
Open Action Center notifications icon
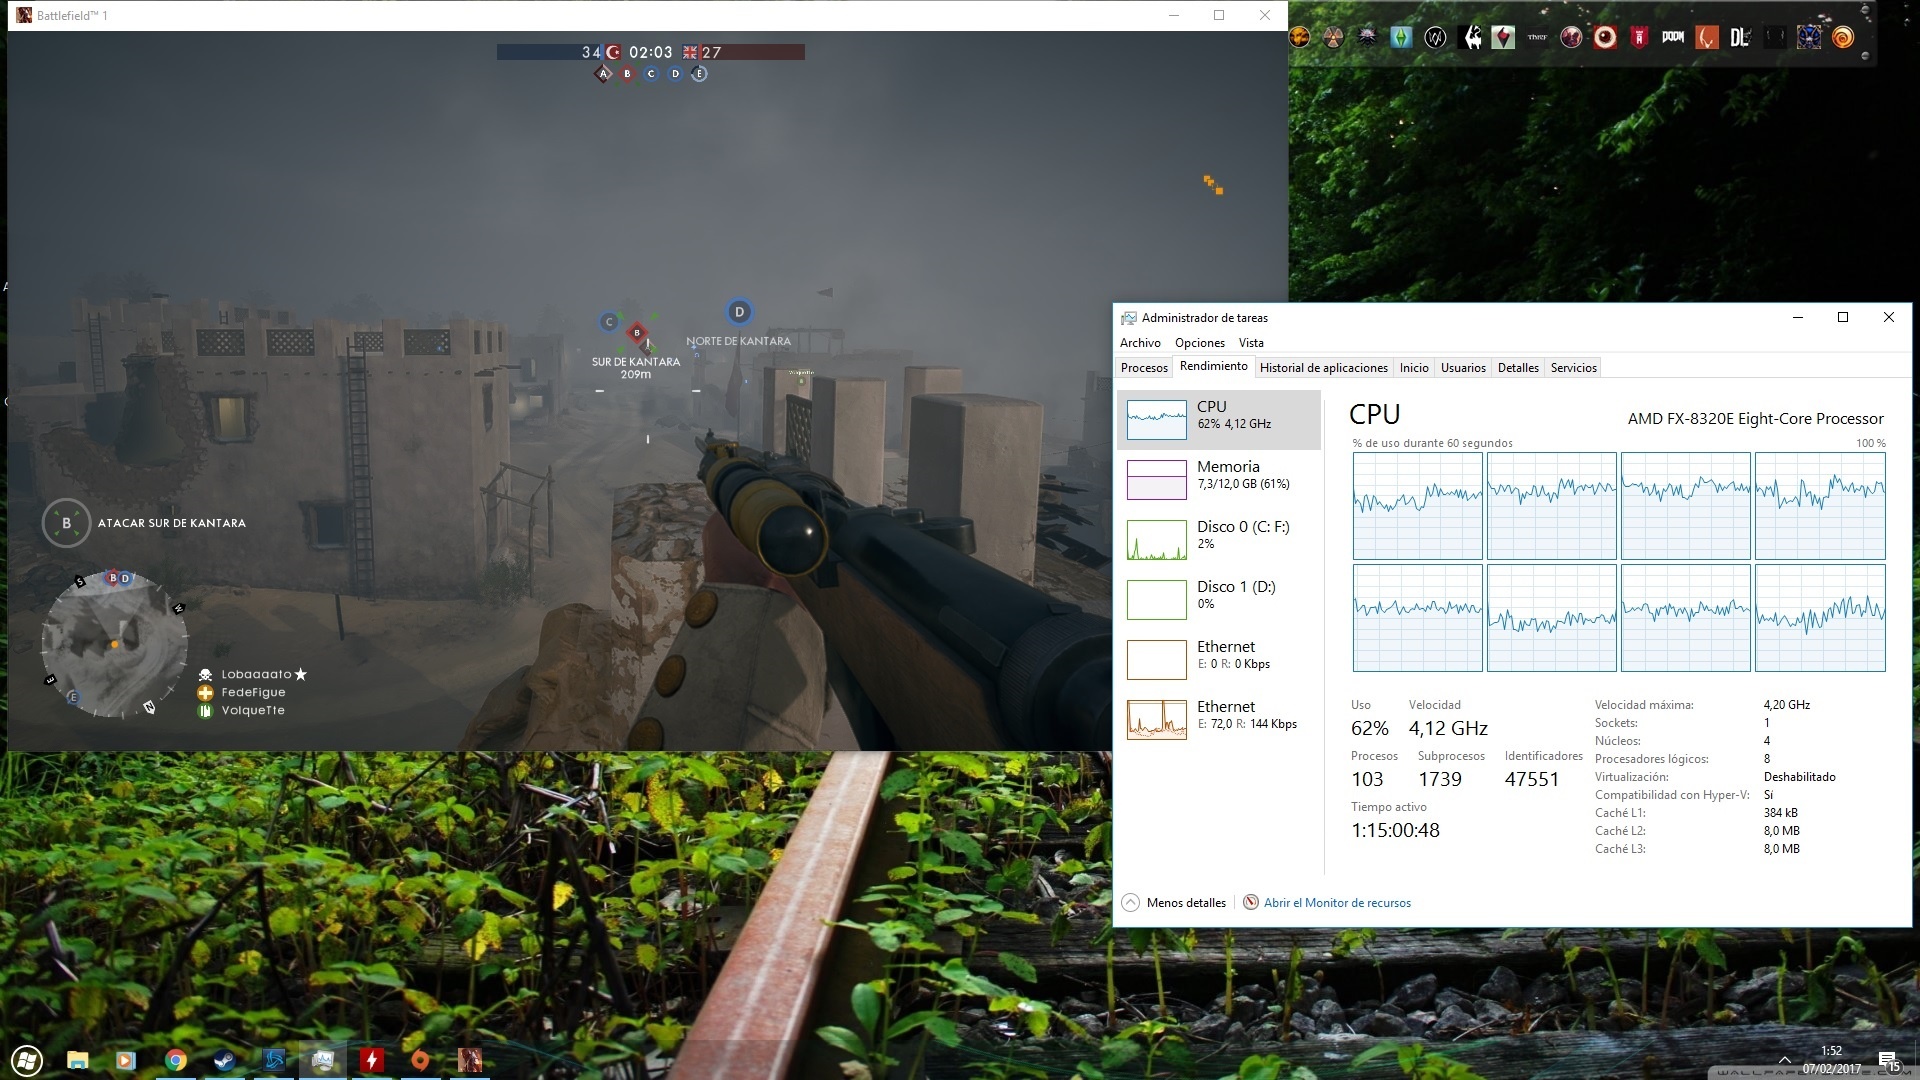pyautogui.click(x=1888, y=1061)
